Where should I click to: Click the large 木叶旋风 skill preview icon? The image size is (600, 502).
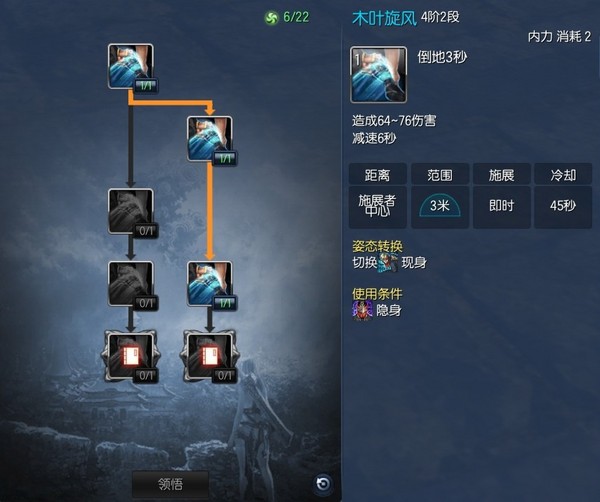pos(378,75)
